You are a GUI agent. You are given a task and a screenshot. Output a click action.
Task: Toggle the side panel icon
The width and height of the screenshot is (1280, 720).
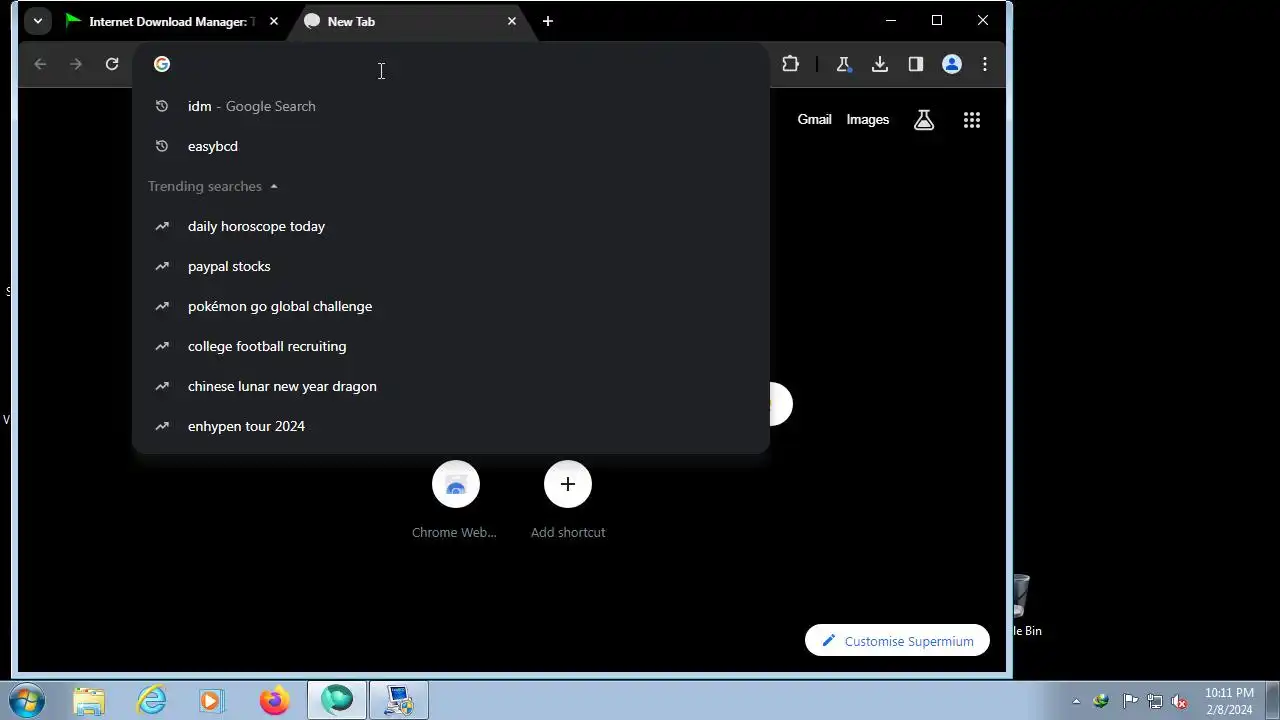(916, 64)
